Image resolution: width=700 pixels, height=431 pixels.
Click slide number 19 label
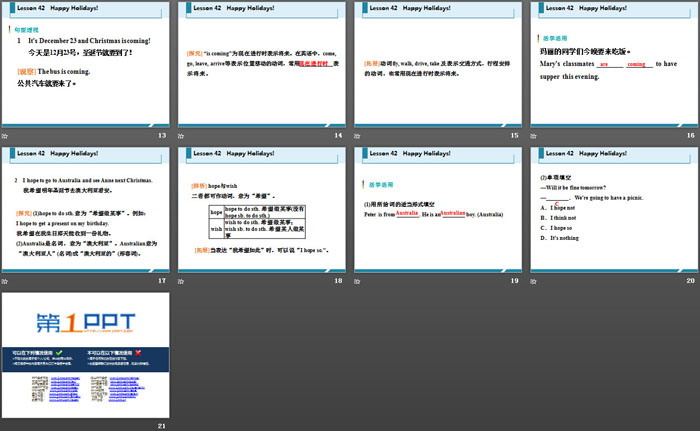click(514, 280)
